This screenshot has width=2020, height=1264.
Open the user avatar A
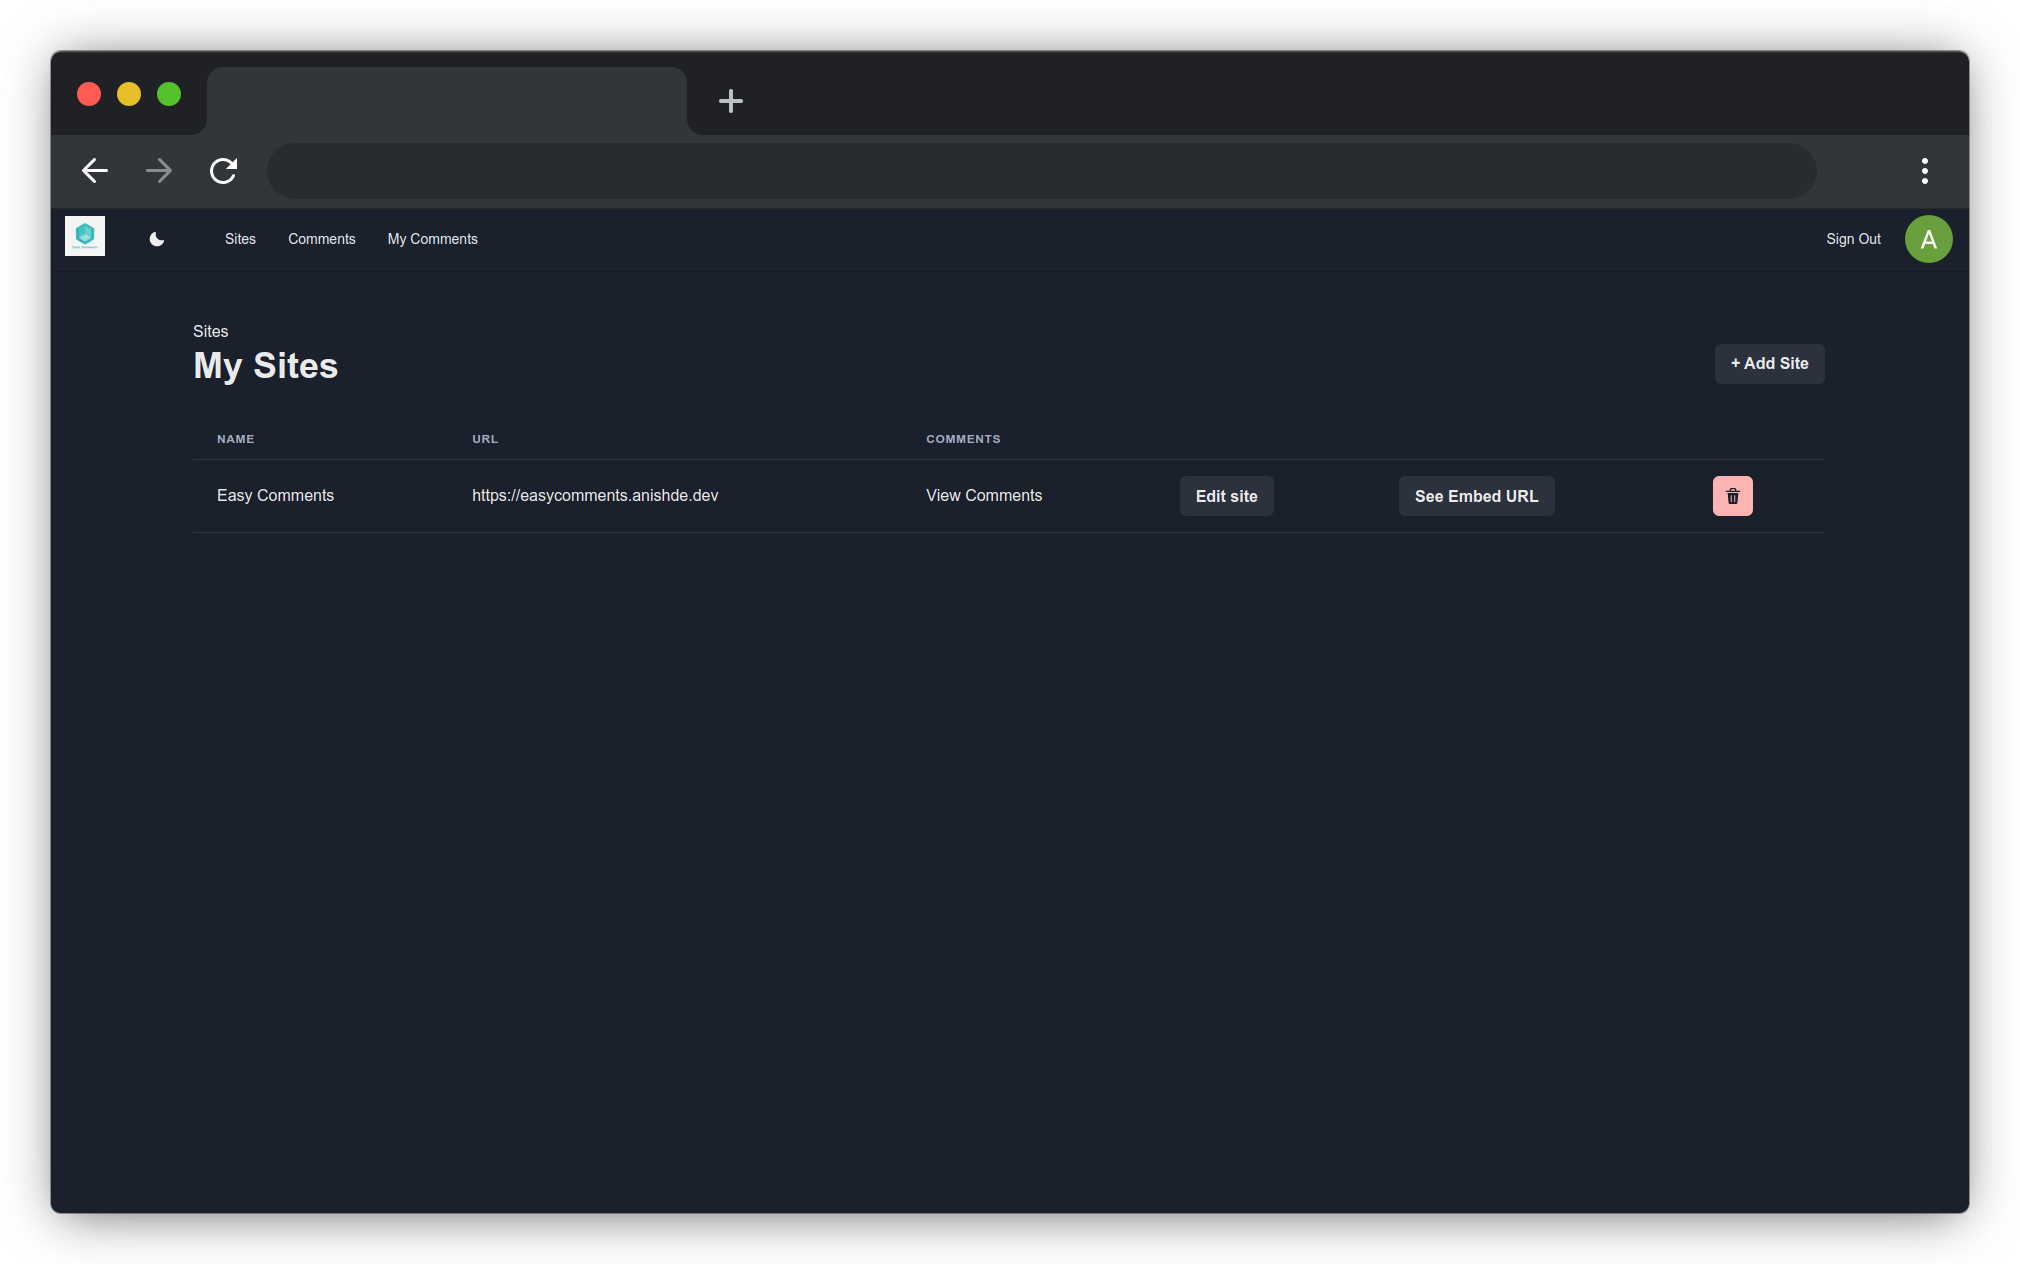click(x=1928, y=239)
